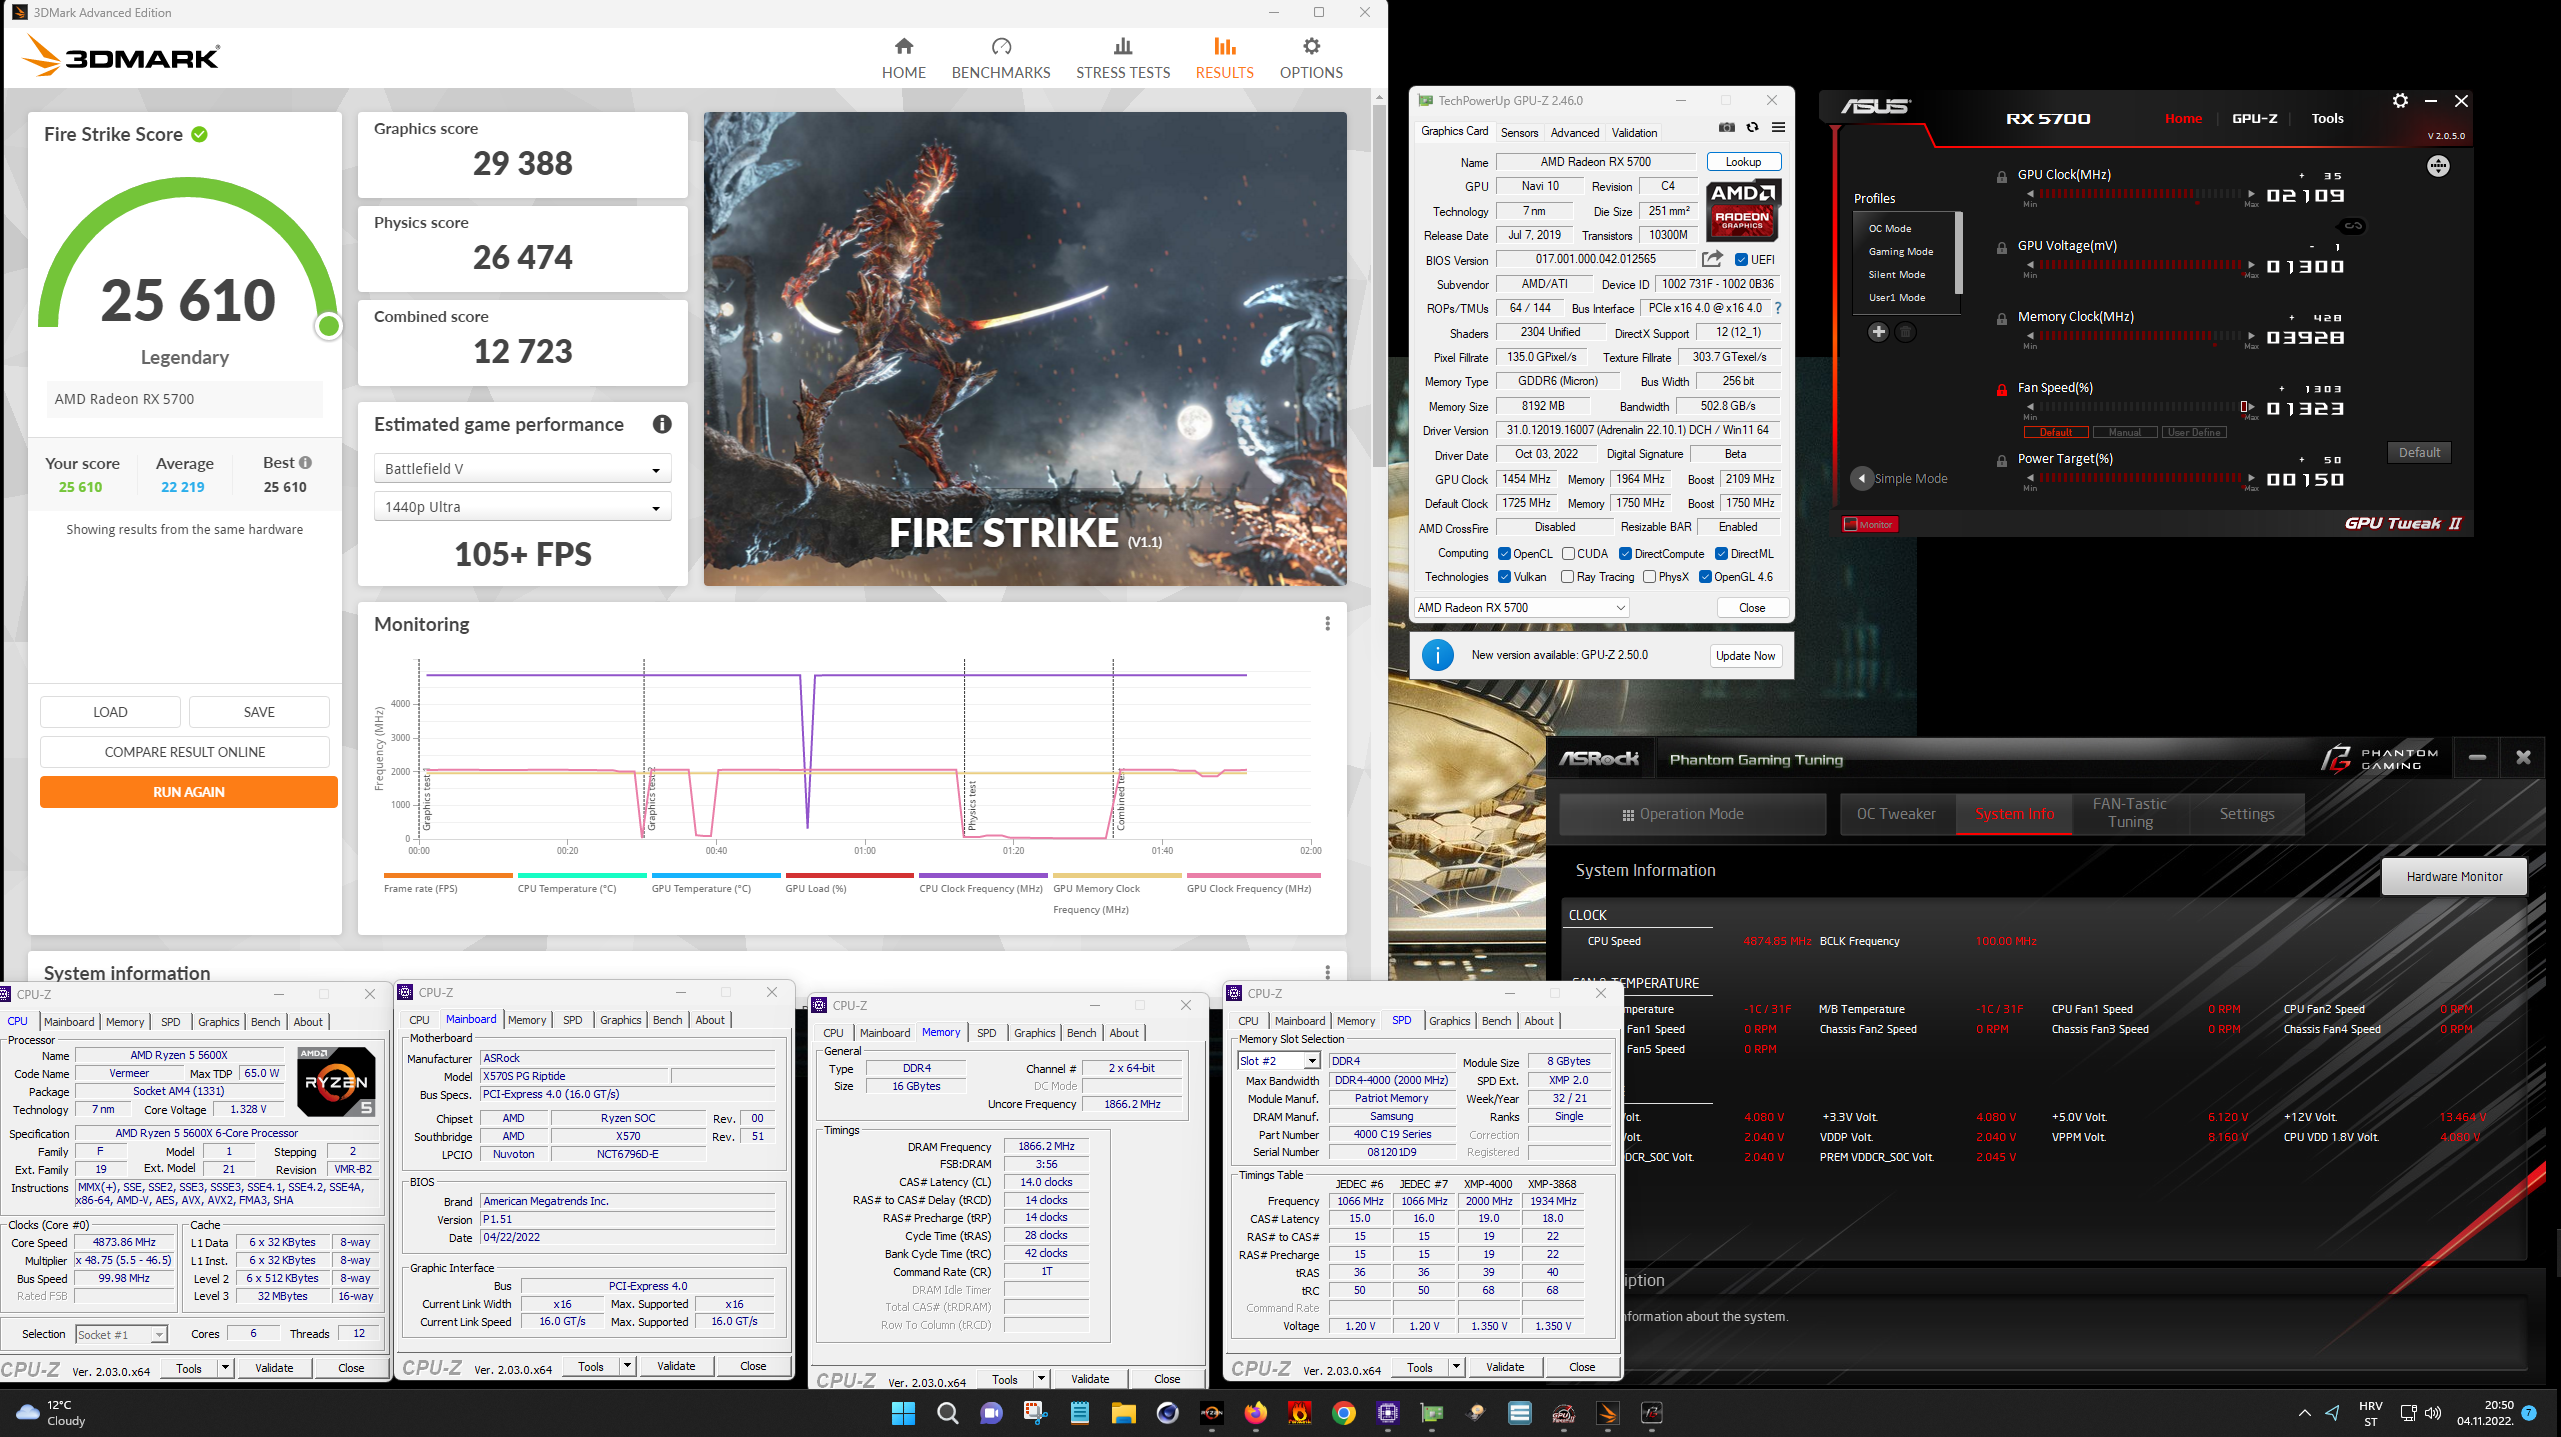
Task: Click the Bus Interface question mark in GPU-Z
Action: click(1777, 308)
